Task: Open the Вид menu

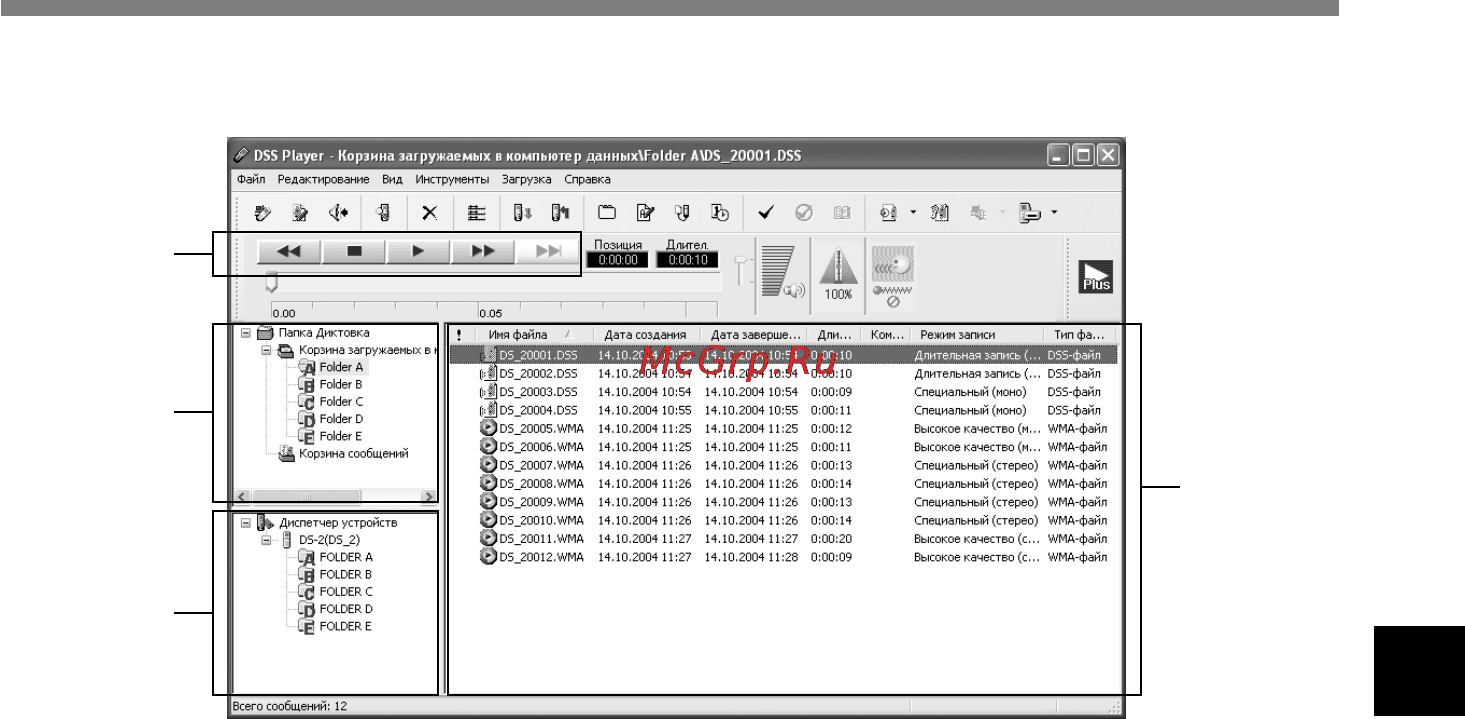Action: click(x=392, y=180)
